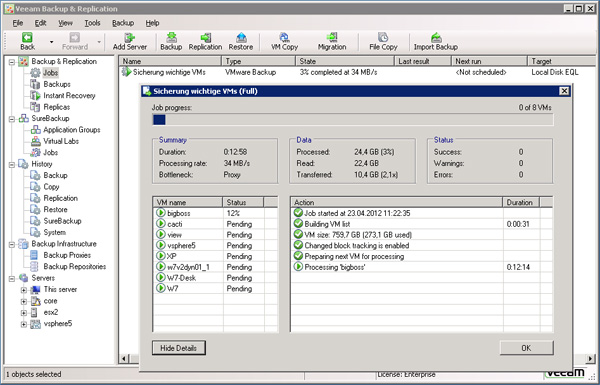Select the Application Groups tree item
This screenshot has width=600, height=385.
(72, 130)
